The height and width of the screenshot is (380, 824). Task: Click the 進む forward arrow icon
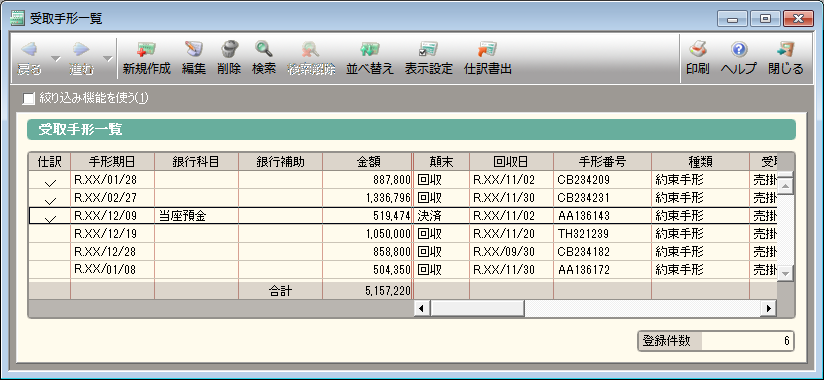pos(81,50)
